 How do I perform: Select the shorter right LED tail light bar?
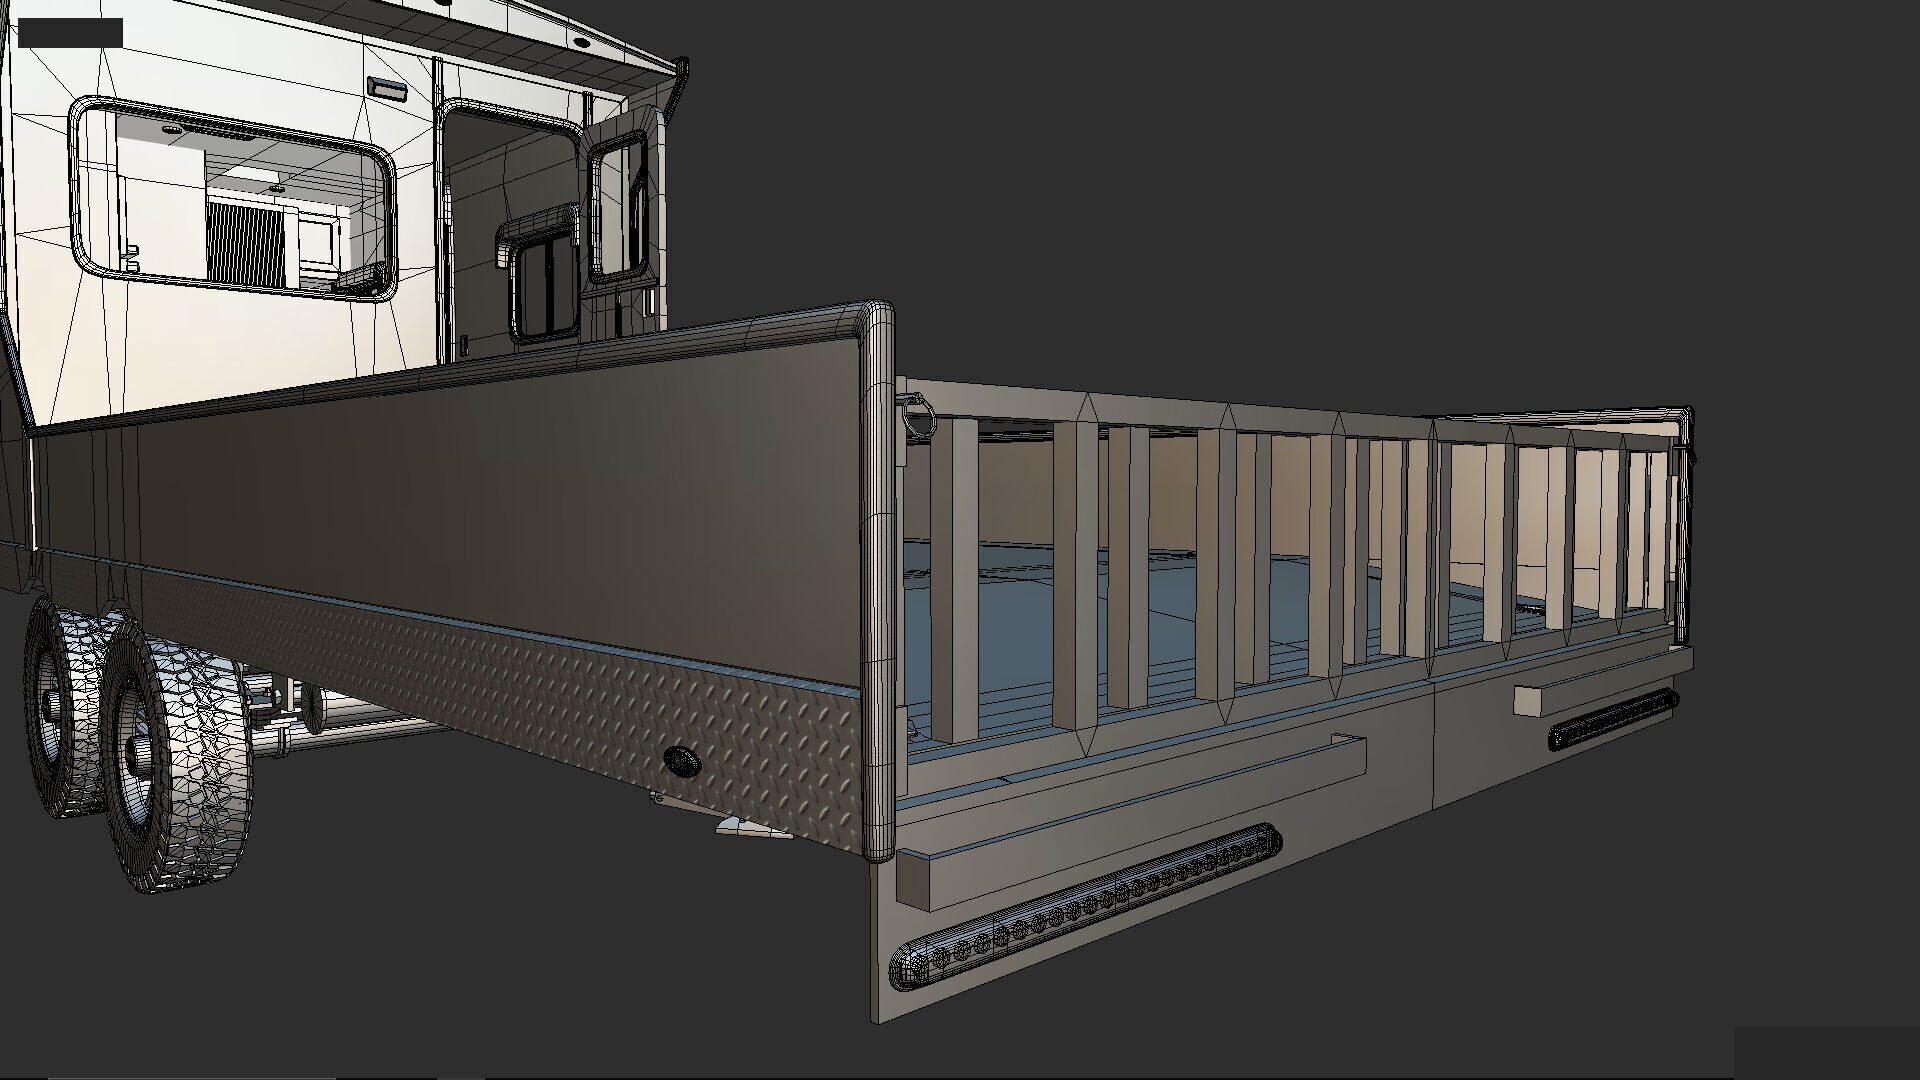click(x=1612, y=719)
